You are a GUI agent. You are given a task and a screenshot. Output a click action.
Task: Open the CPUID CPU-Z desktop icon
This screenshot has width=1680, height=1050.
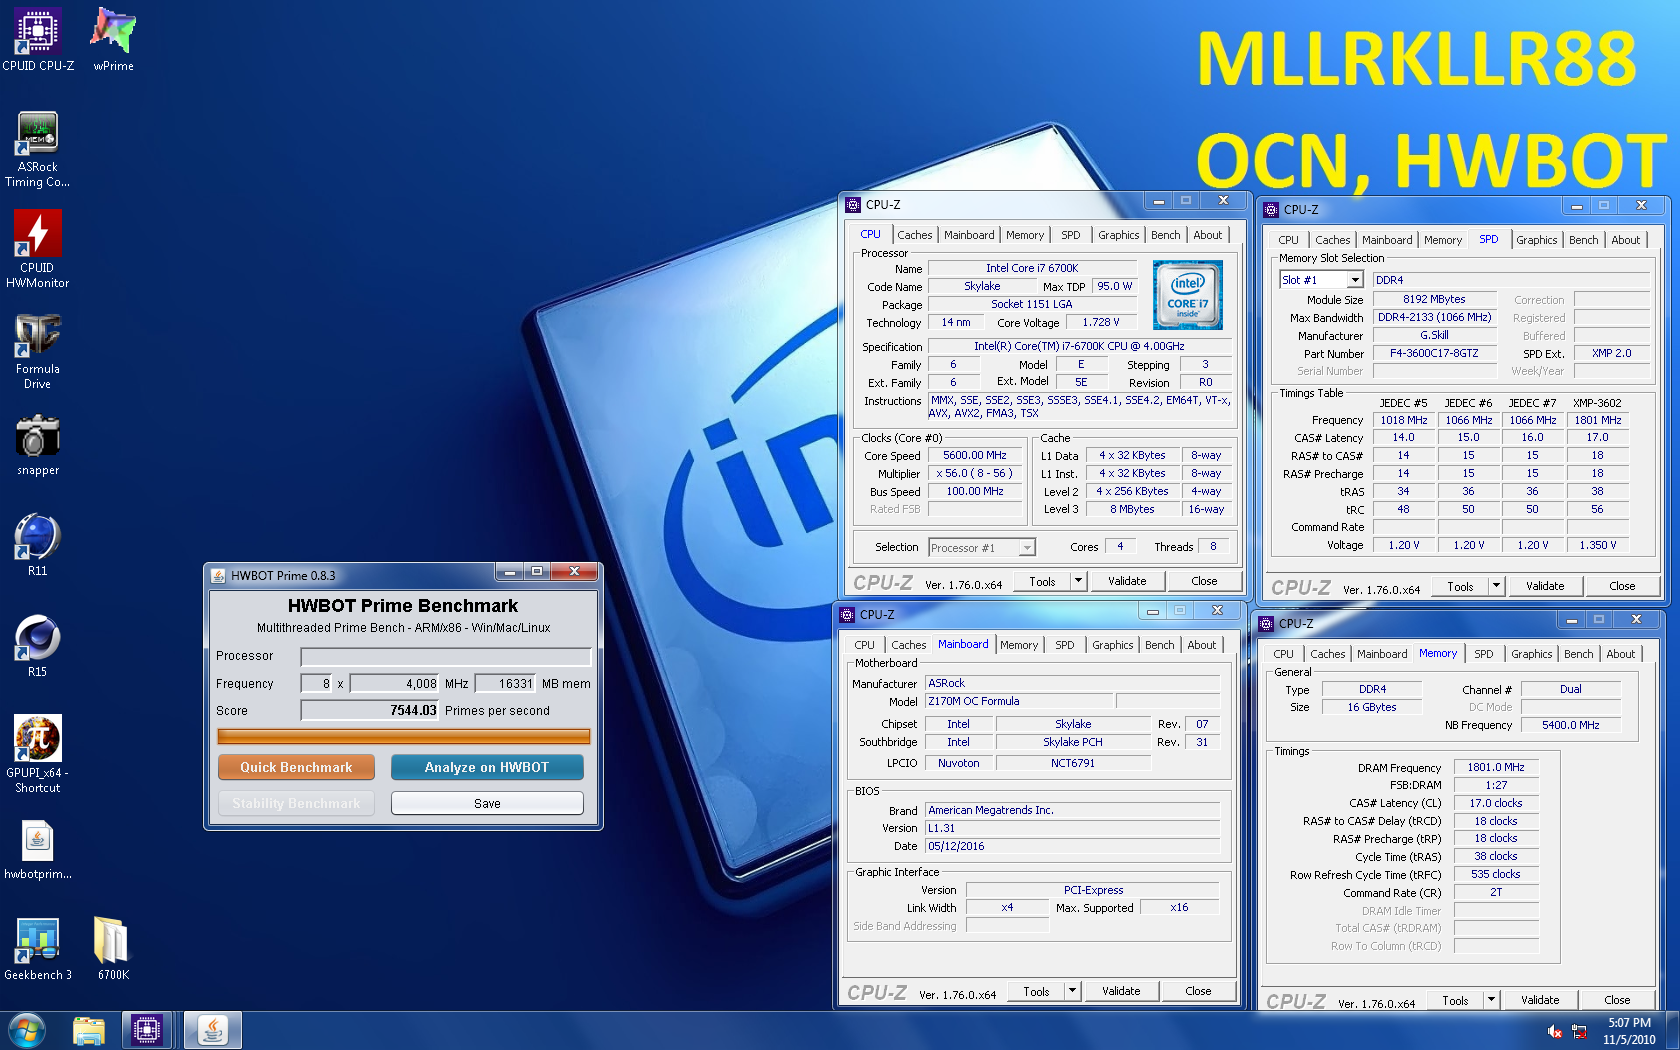click(38, 39)
